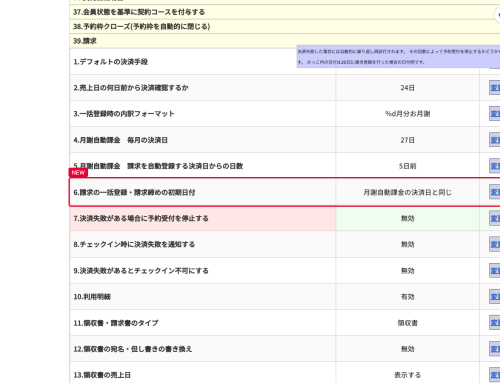Click 変更 button for 7.決済失敗がある場合に予約受付を停止する
Image resolution: width=500 pixels, height=383 pixels.
tap(495, 218)
